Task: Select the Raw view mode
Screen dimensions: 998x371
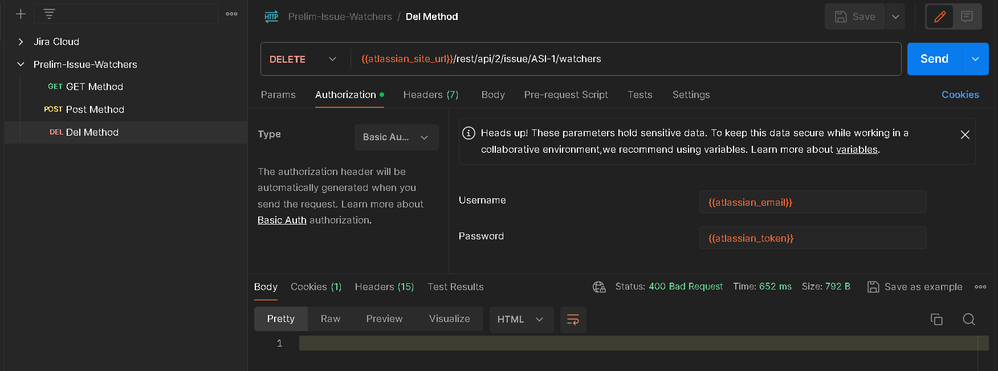Action: pyautogui.click(x=330, y=319)
